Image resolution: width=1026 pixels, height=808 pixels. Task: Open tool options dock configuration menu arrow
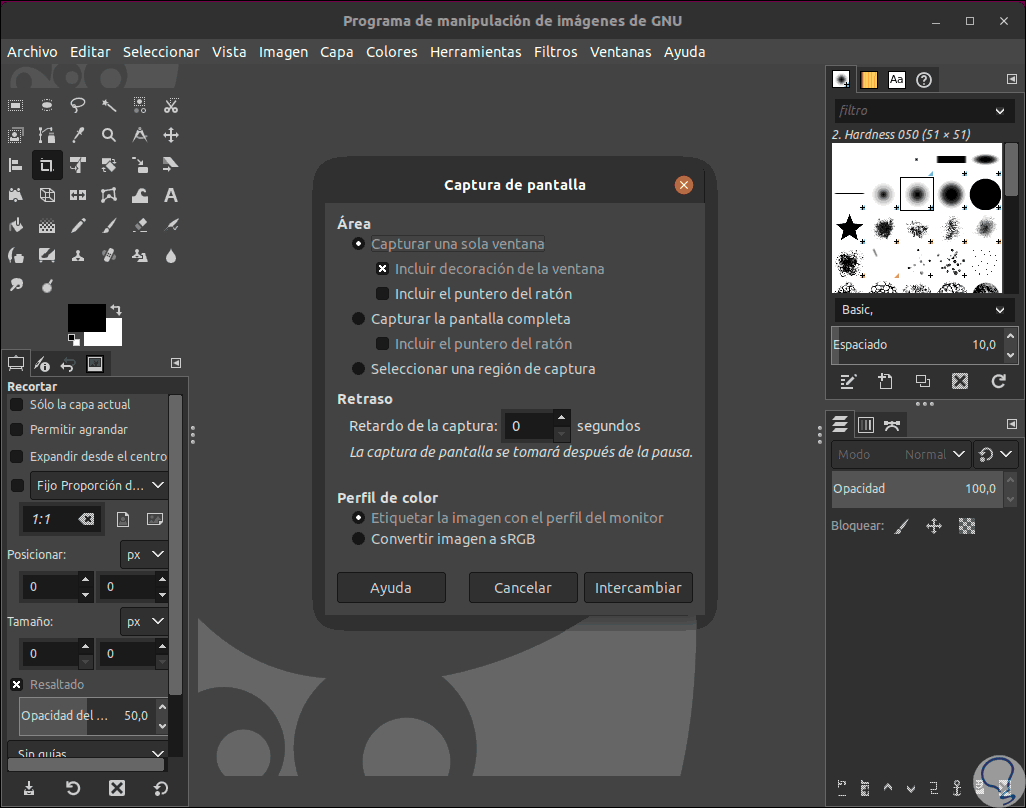click(176, 363)
